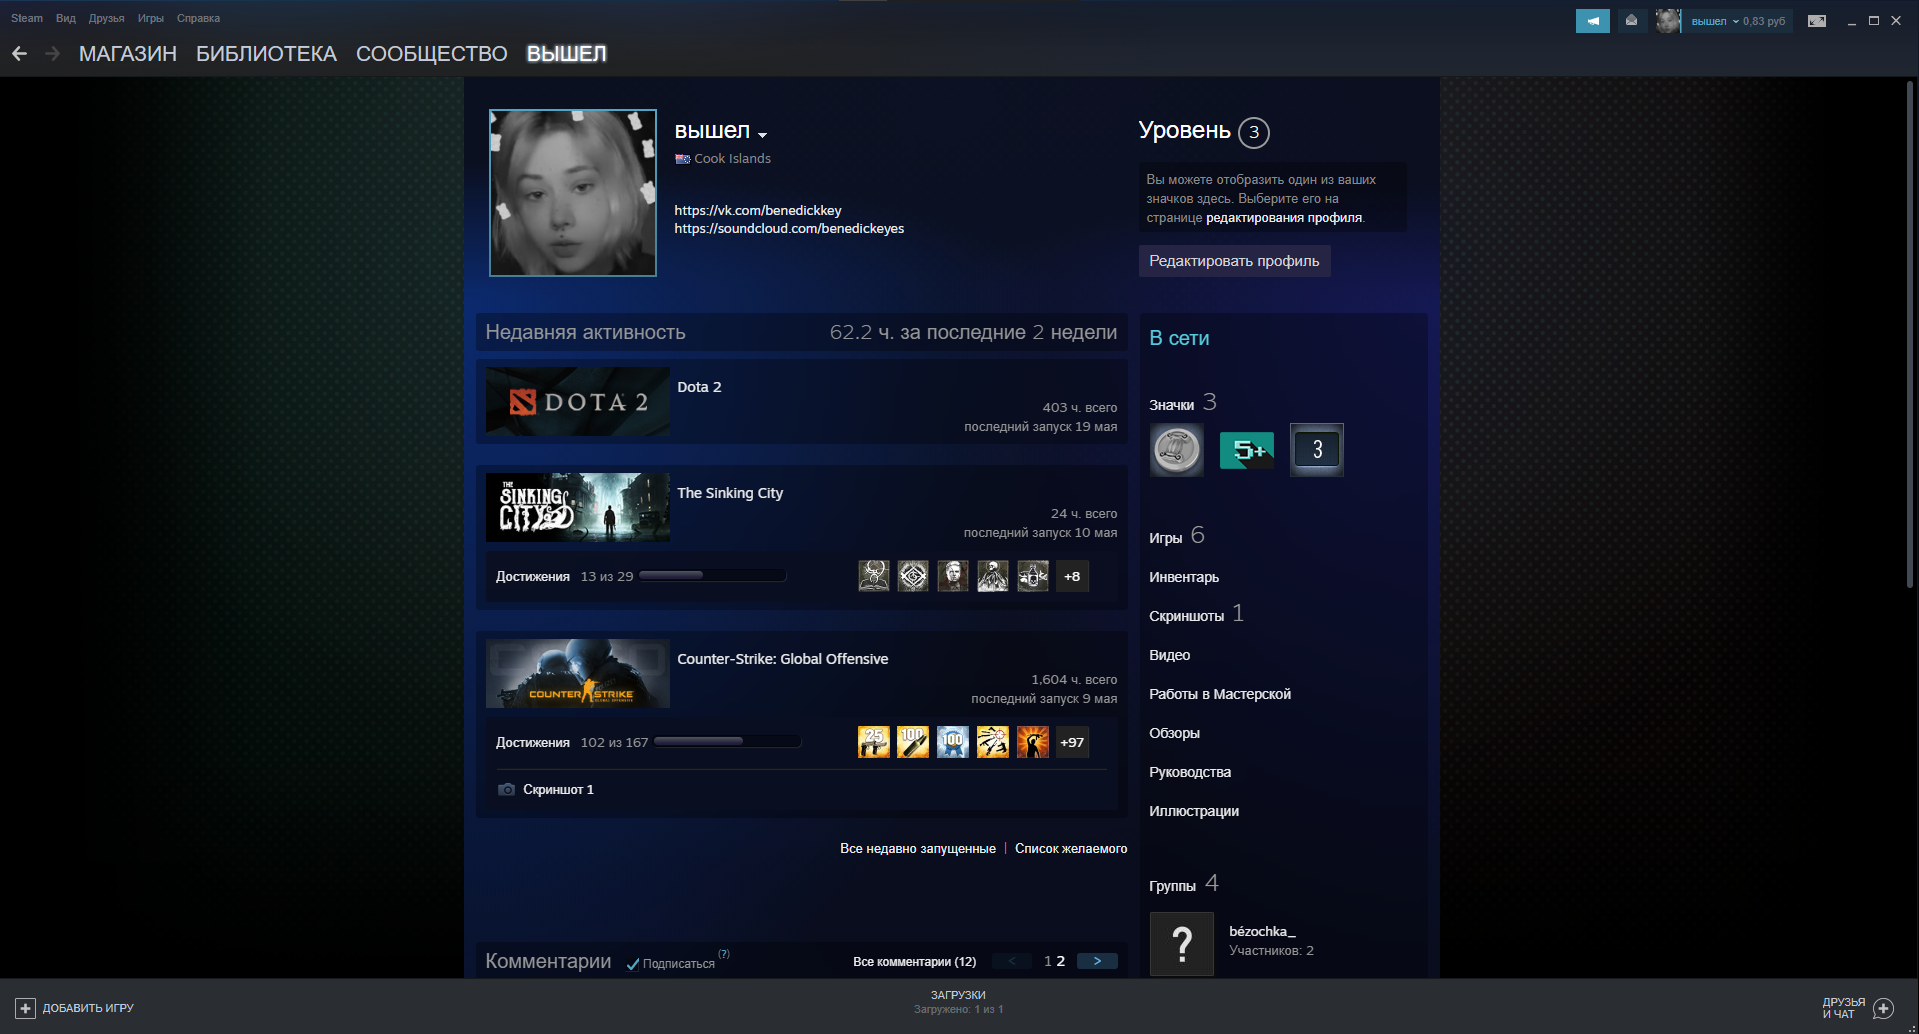Click Редактировать профиль button
Screen dimensions: 1919x1034
pos(1234,261)
